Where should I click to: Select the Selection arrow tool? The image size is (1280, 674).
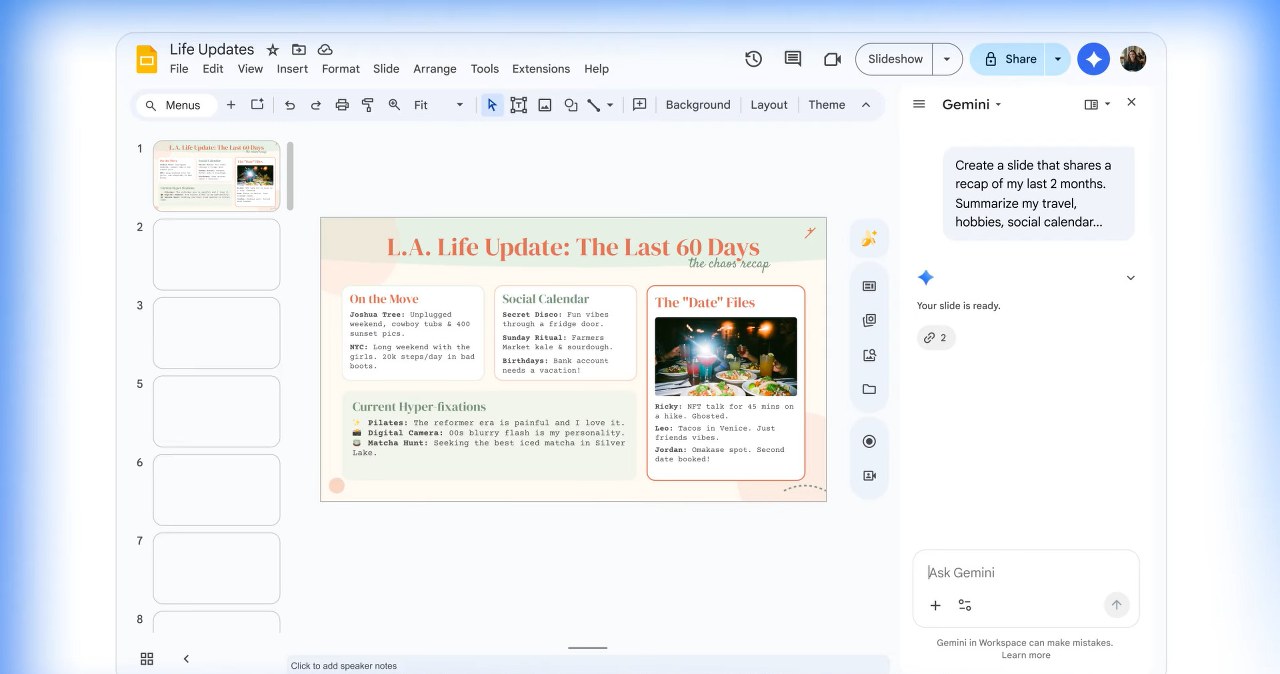(x=491, y=104)
